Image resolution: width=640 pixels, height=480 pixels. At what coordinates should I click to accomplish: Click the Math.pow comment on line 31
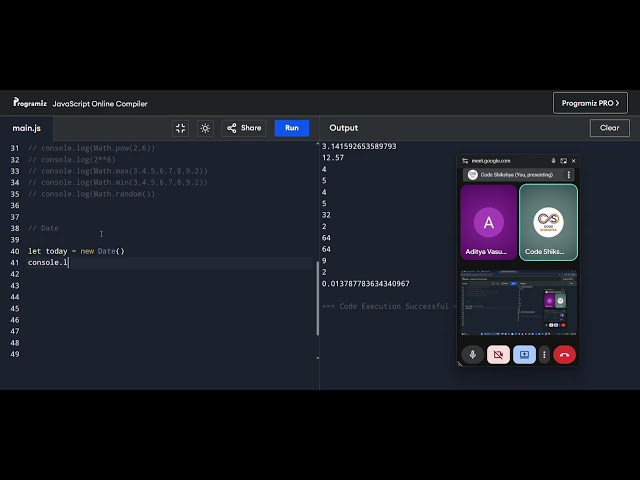91,148
